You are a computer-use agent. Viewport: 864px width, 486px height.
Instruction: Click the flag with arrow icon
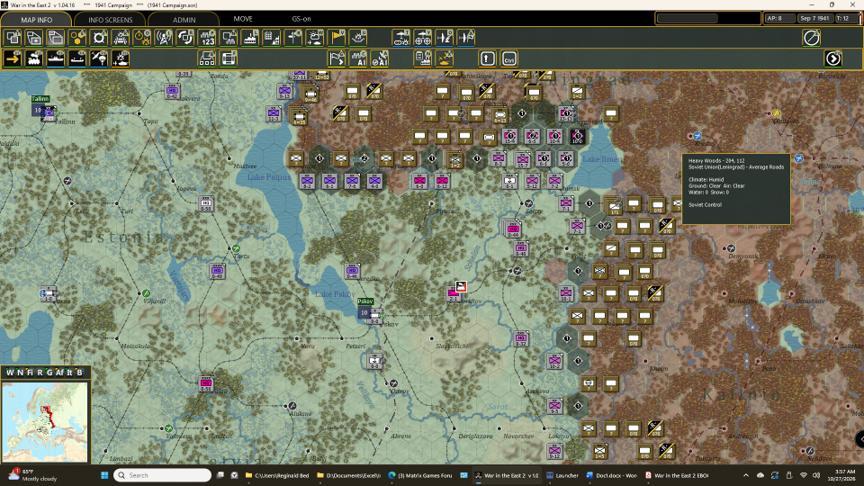pos(337,58)
